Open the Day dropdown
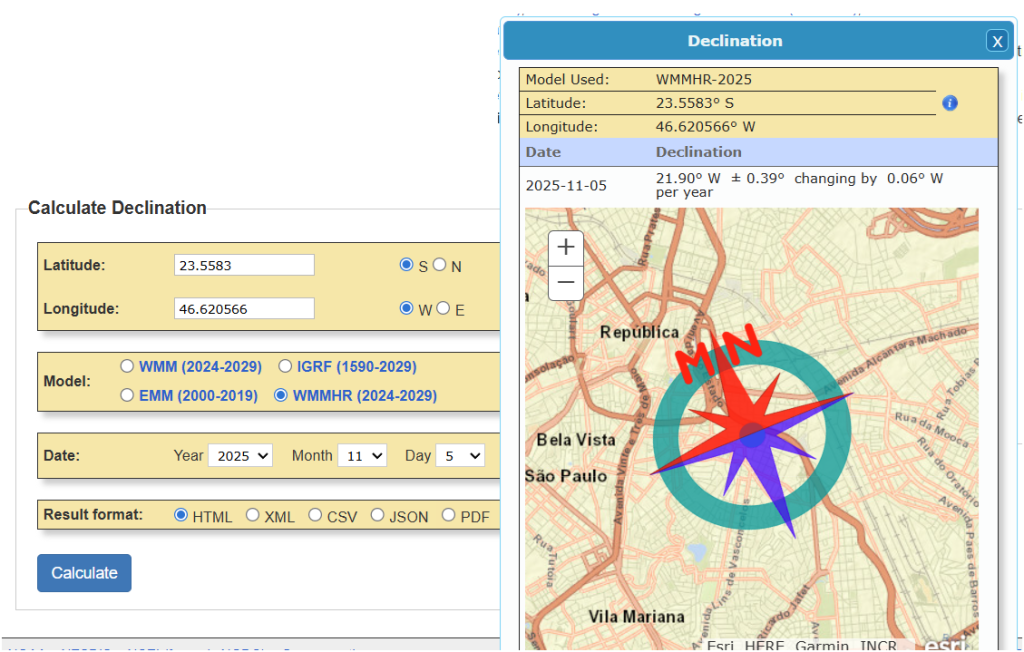The height and width of the screenshot is (652, 1024). pyautogui.click(x=460, y=455)
